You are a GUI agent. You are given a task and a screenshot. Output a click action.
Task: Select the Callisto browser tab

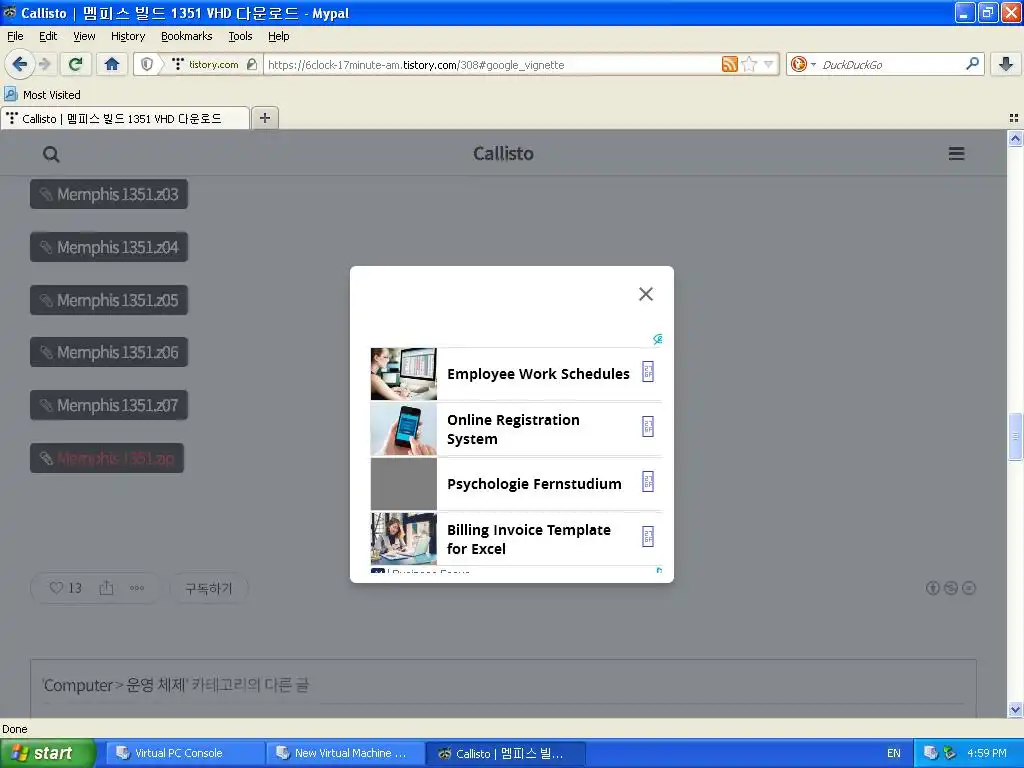pos(125,118)
